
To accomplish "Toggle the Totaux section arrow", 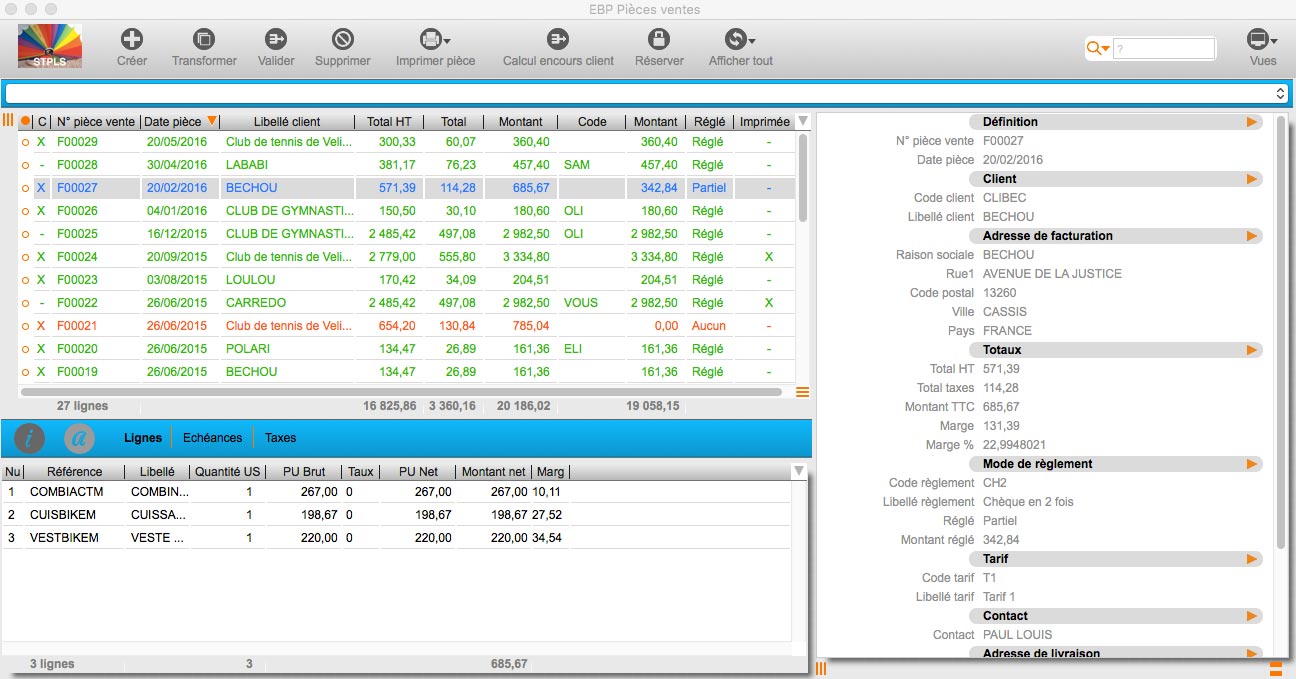I will coord(1251,350).
